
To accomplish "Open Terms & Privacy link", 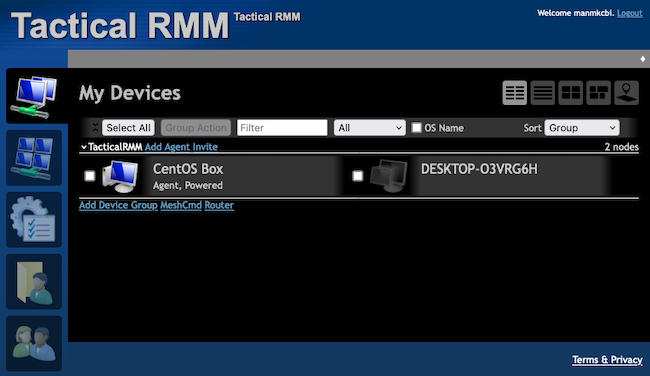I will pos(607,360).
